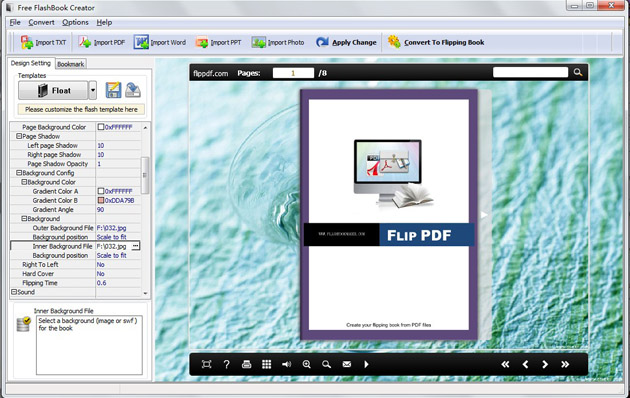Go to the previous page
The height and width of the screenshot is (398, 630).
[525, 364]
